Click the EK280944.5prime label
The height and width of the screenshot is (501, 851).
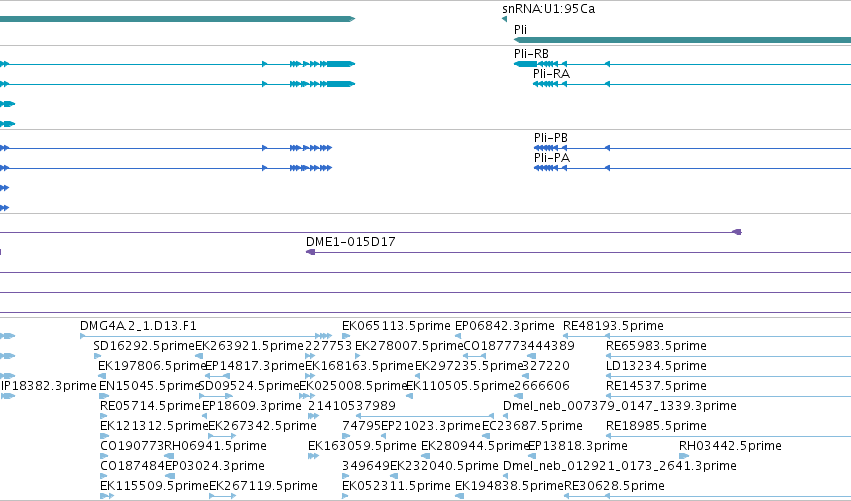point(475,446)
